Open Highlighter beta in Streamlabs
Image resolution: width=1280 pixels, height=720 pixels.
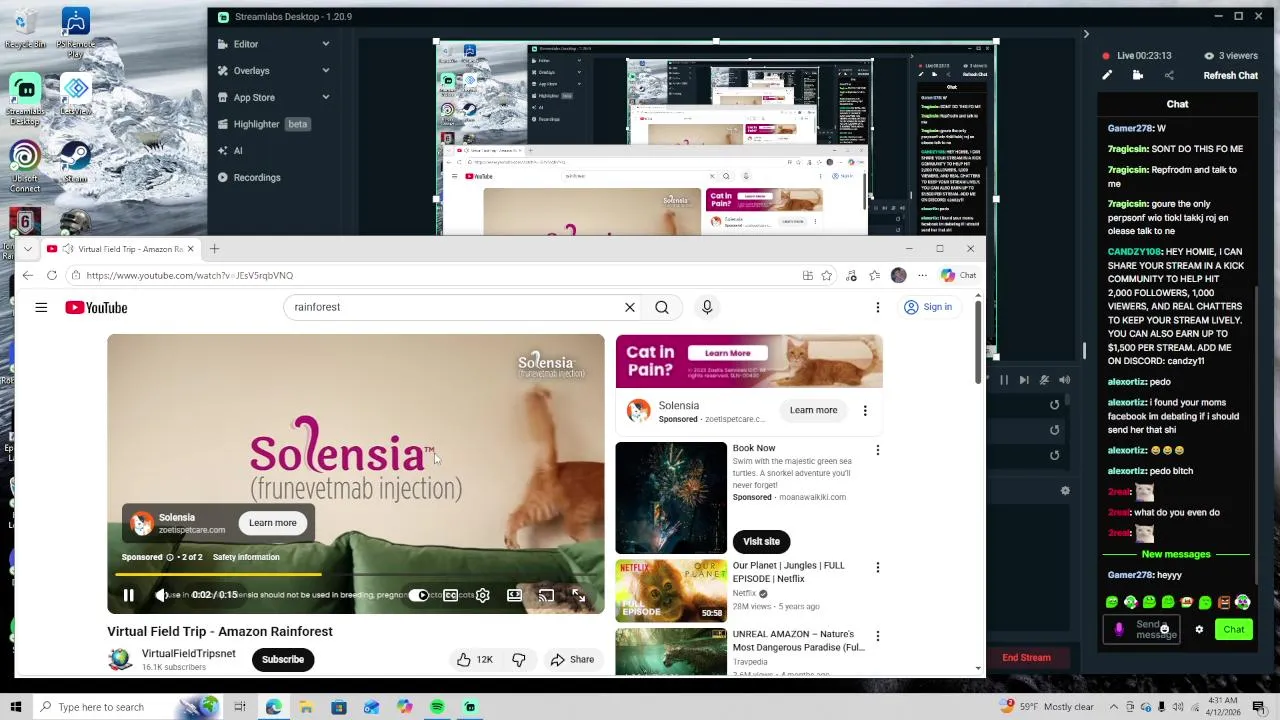point(266,124)
